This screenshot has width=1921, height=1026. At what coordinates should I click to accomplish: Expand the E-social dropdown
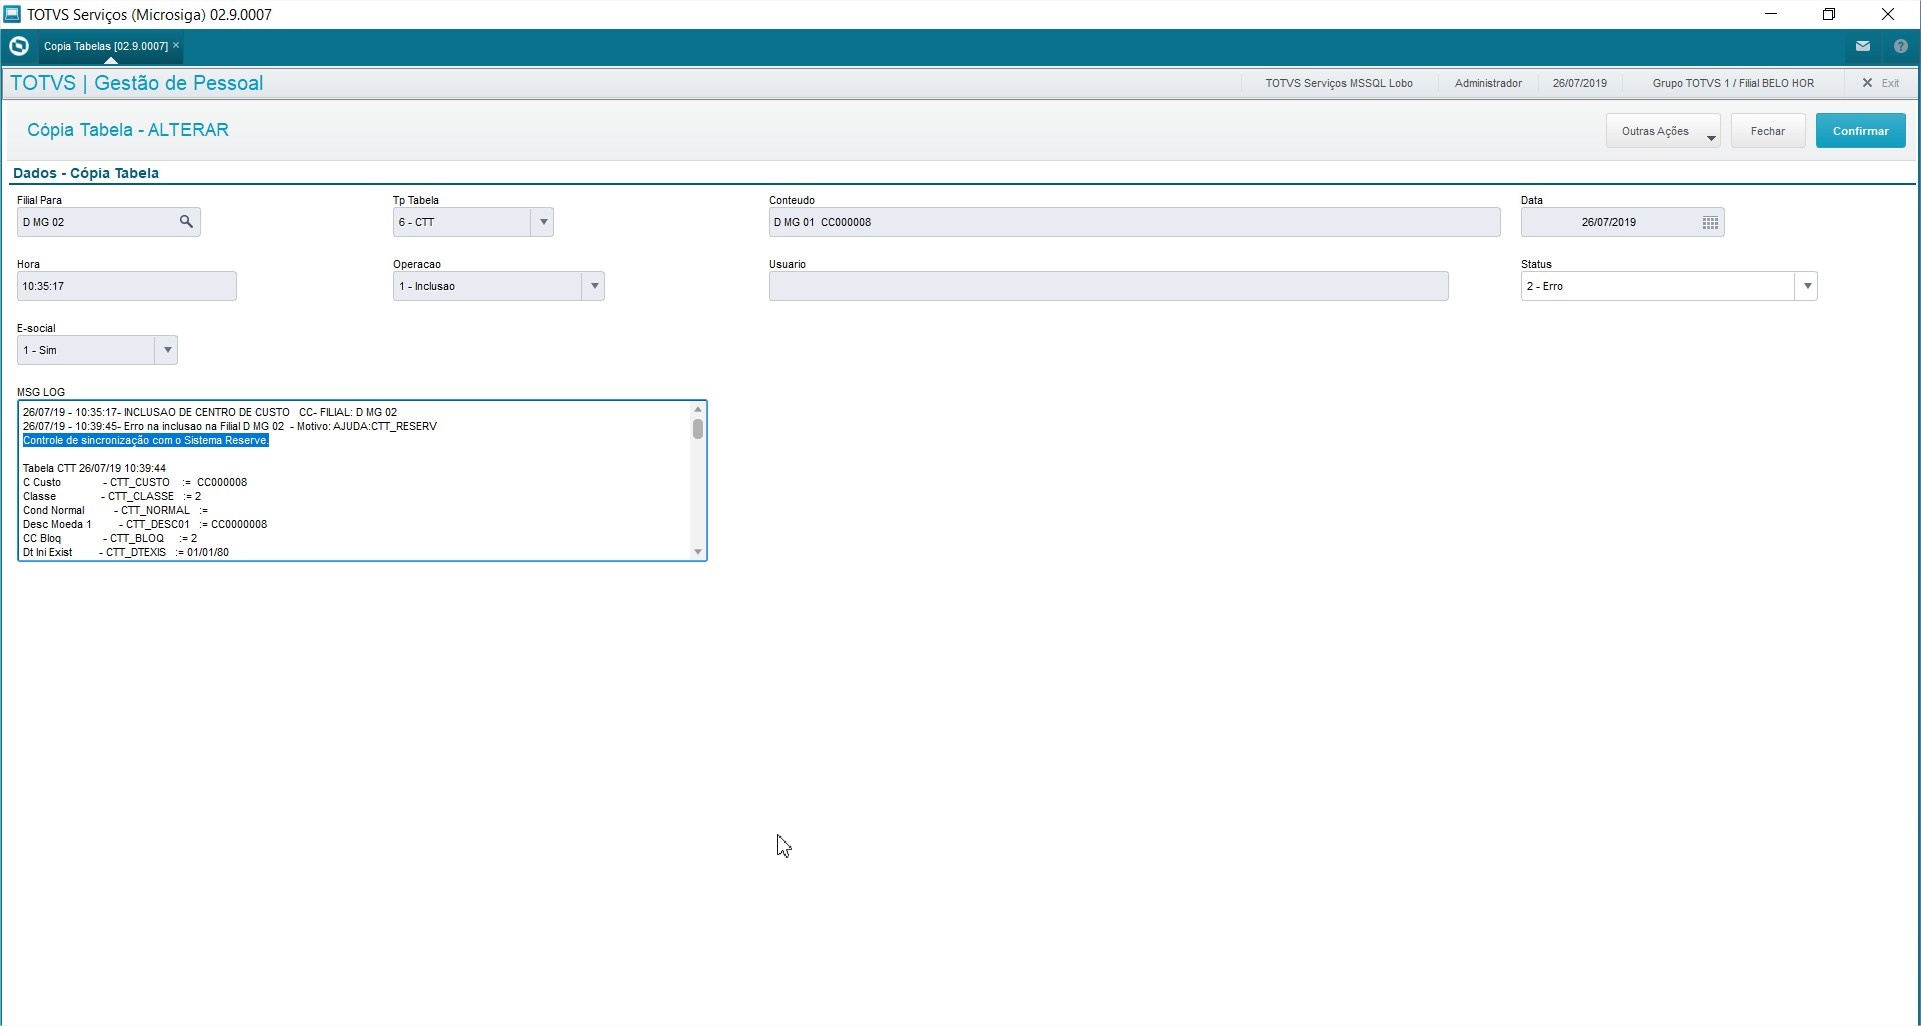(x=167, y=350)
